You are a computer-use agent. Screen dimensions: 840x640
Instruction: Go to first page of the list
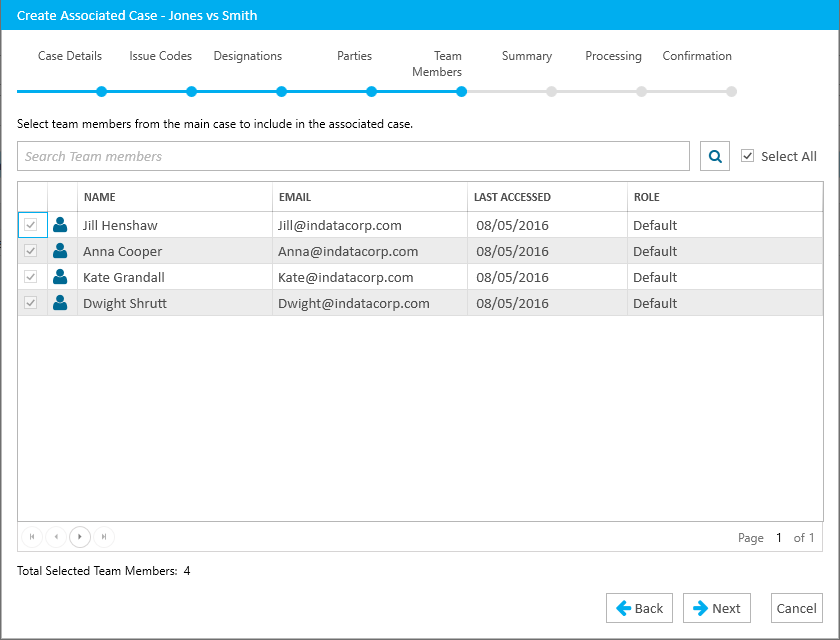(x=32, y=537)
